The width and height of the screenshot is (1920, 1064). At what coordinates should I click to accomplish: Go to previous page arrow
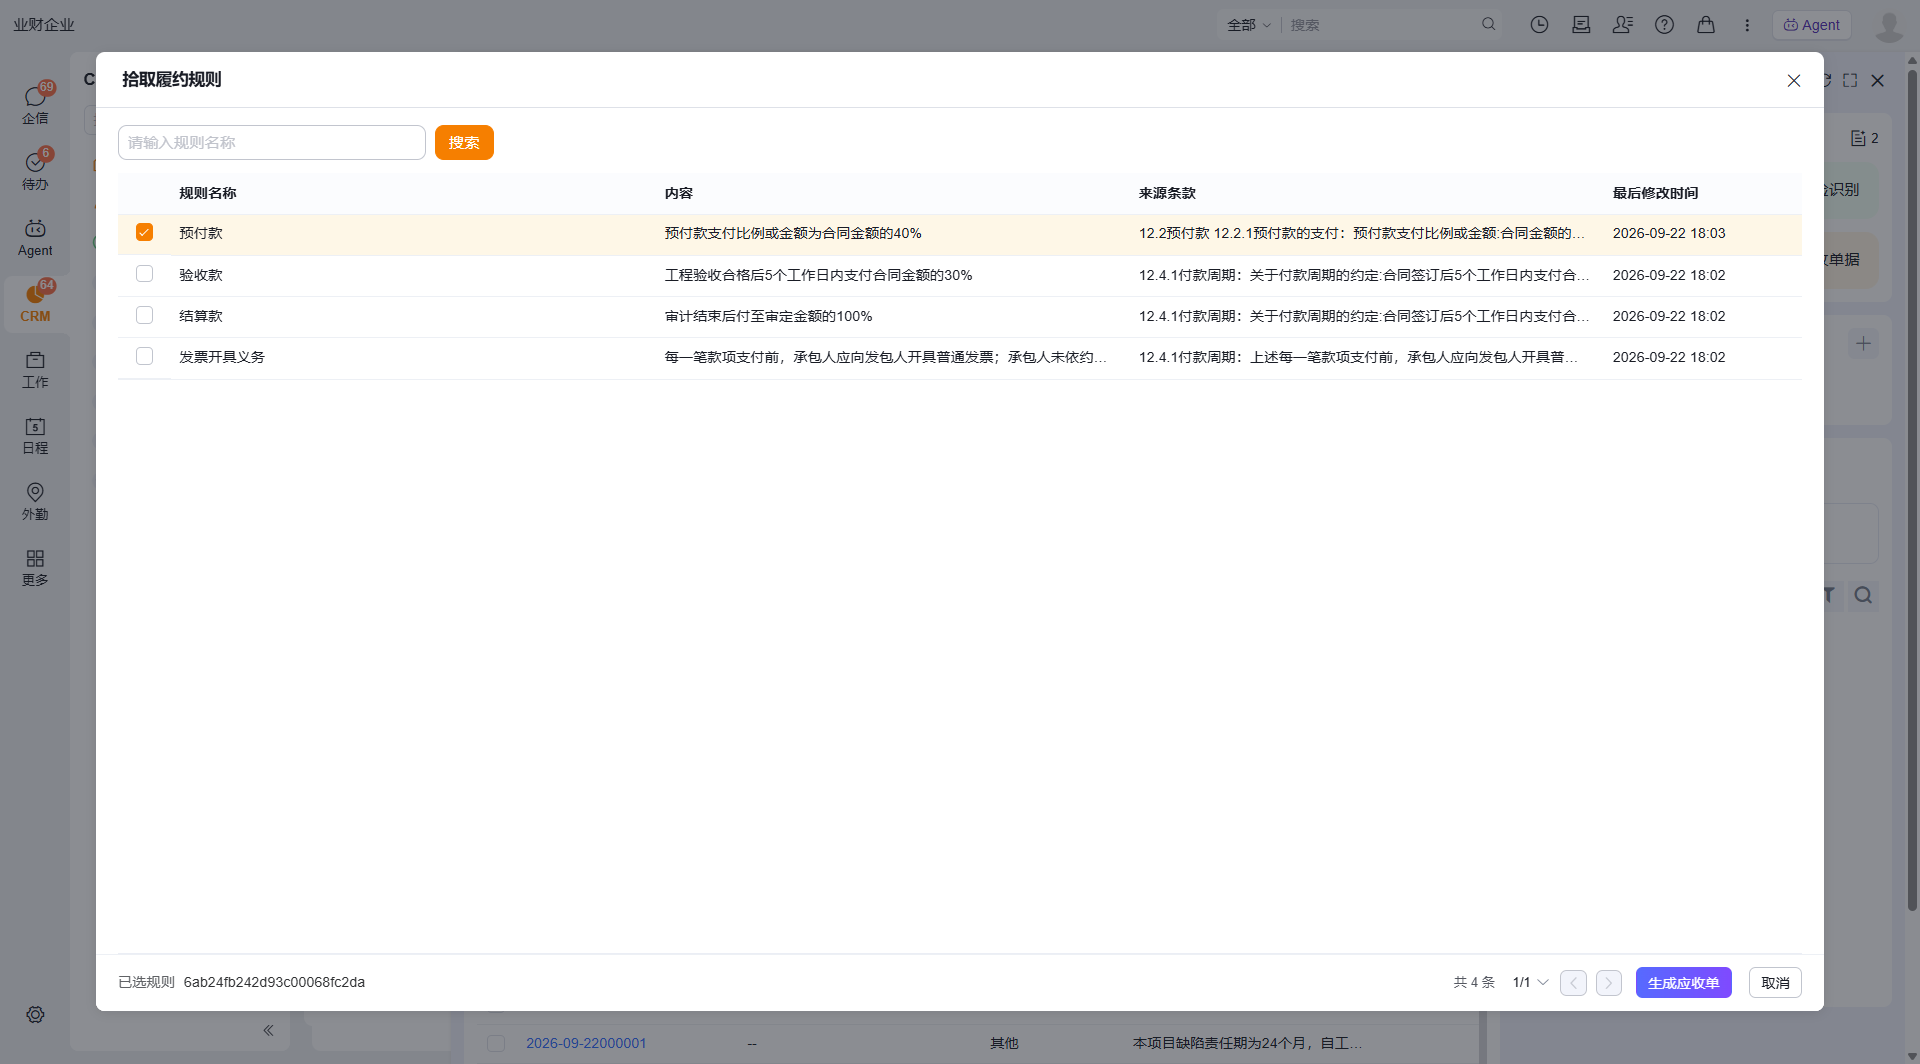click(x=1573, y=983)
